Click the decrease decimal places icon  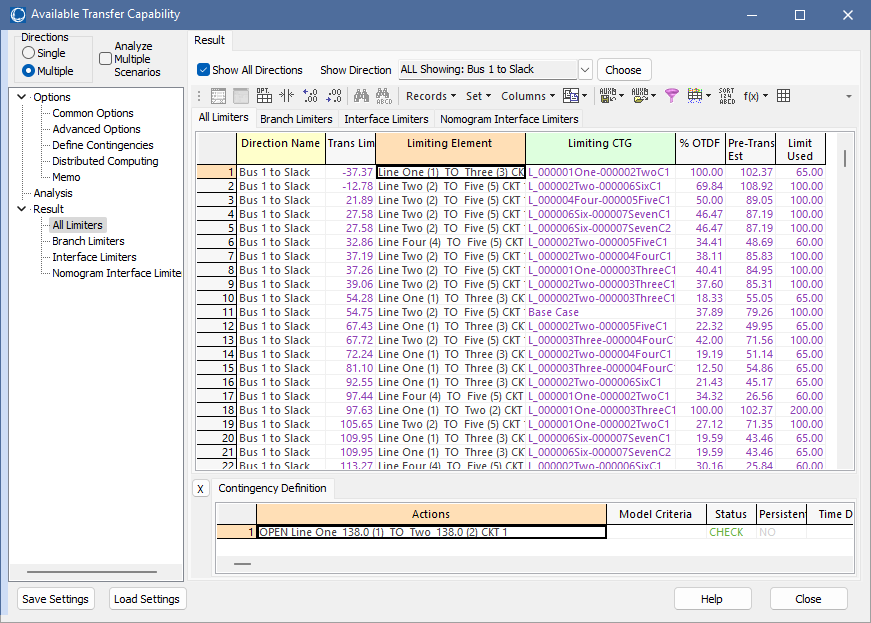[x=334, y=96]
